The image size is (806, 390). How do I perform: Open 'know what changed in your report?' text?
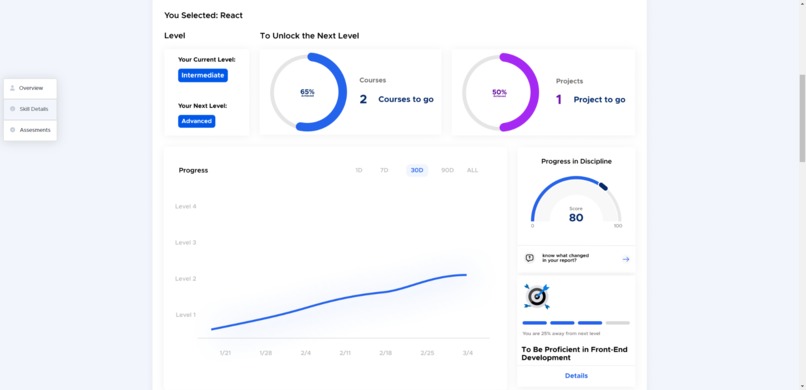pos(565,258)
